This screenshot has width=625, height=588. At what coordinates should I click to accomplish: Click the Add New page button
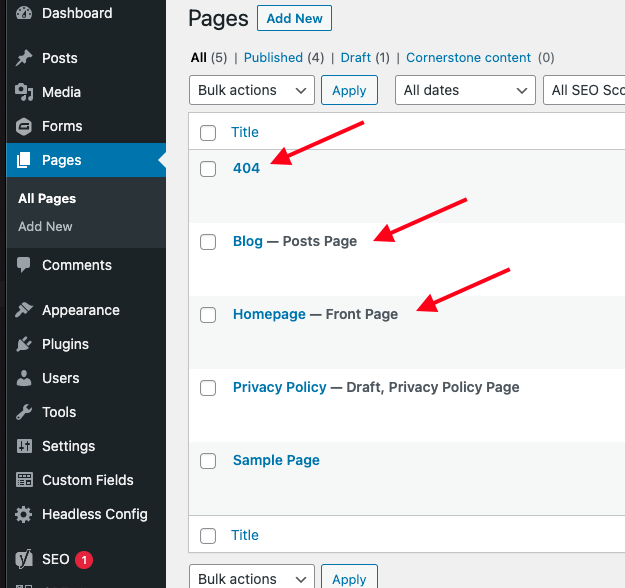click(295, 18)
